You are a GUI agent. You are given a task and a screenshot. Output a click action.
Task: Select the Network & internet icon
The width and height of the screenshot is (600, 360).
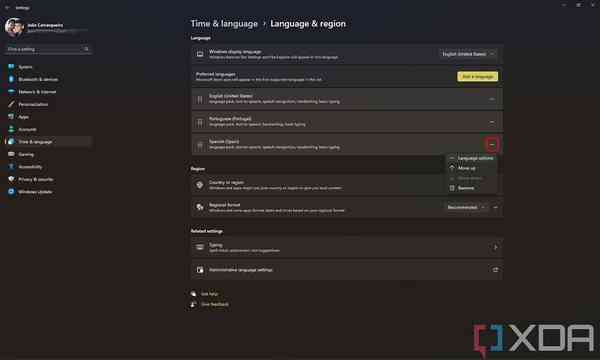[11, 91]
